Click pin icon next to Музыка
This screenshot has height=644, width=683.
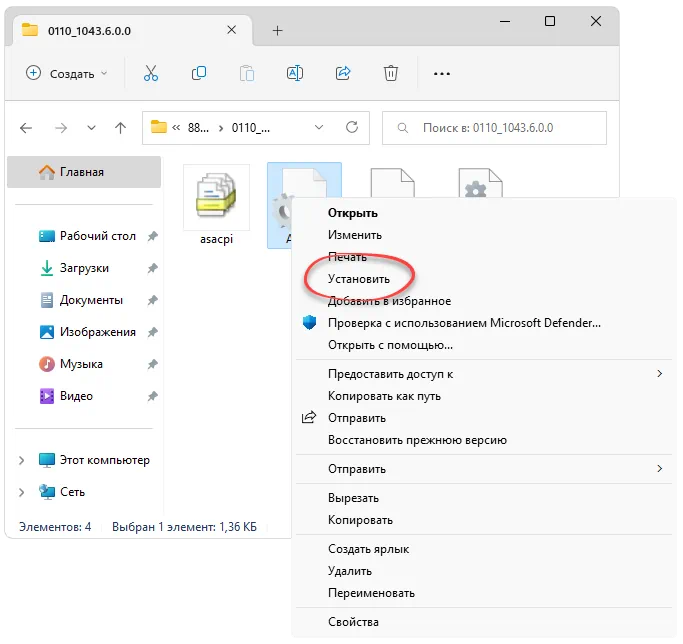coord(152,364)
